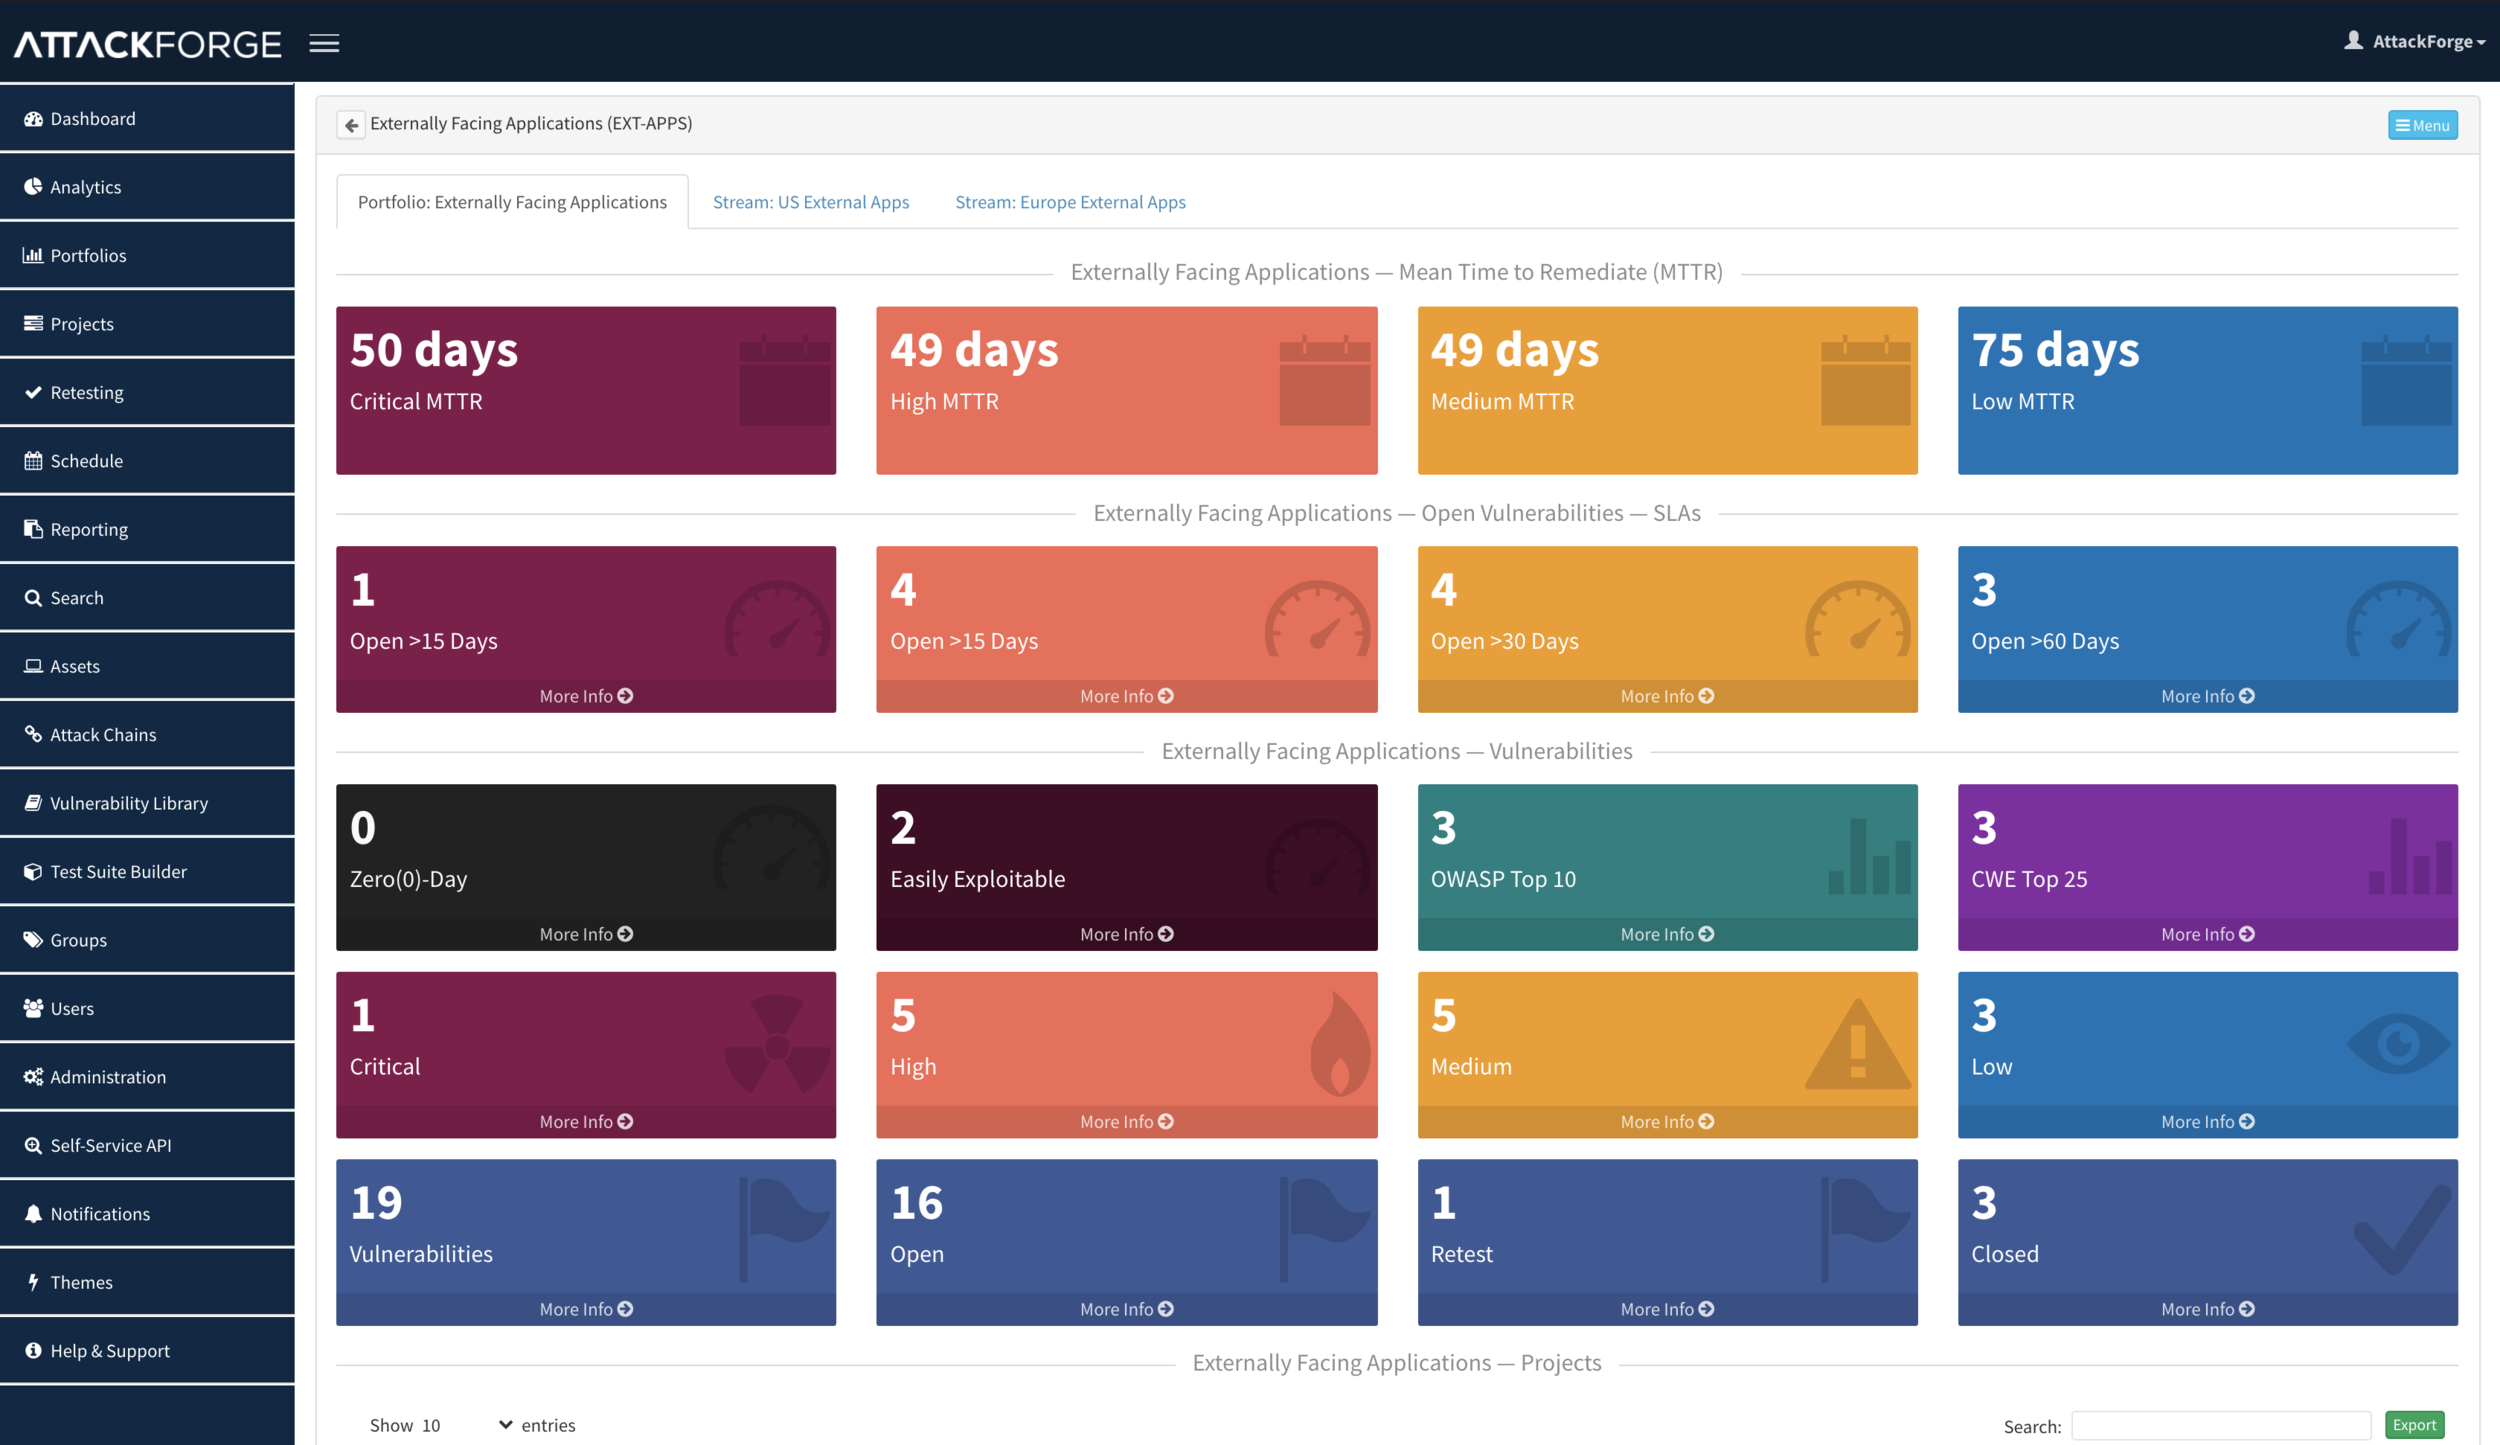Open the Analytics pie chart icon
Image resolution: width=2500 pixels, height=1445 pixels.
pyautogui.click(x=33, y=187)
